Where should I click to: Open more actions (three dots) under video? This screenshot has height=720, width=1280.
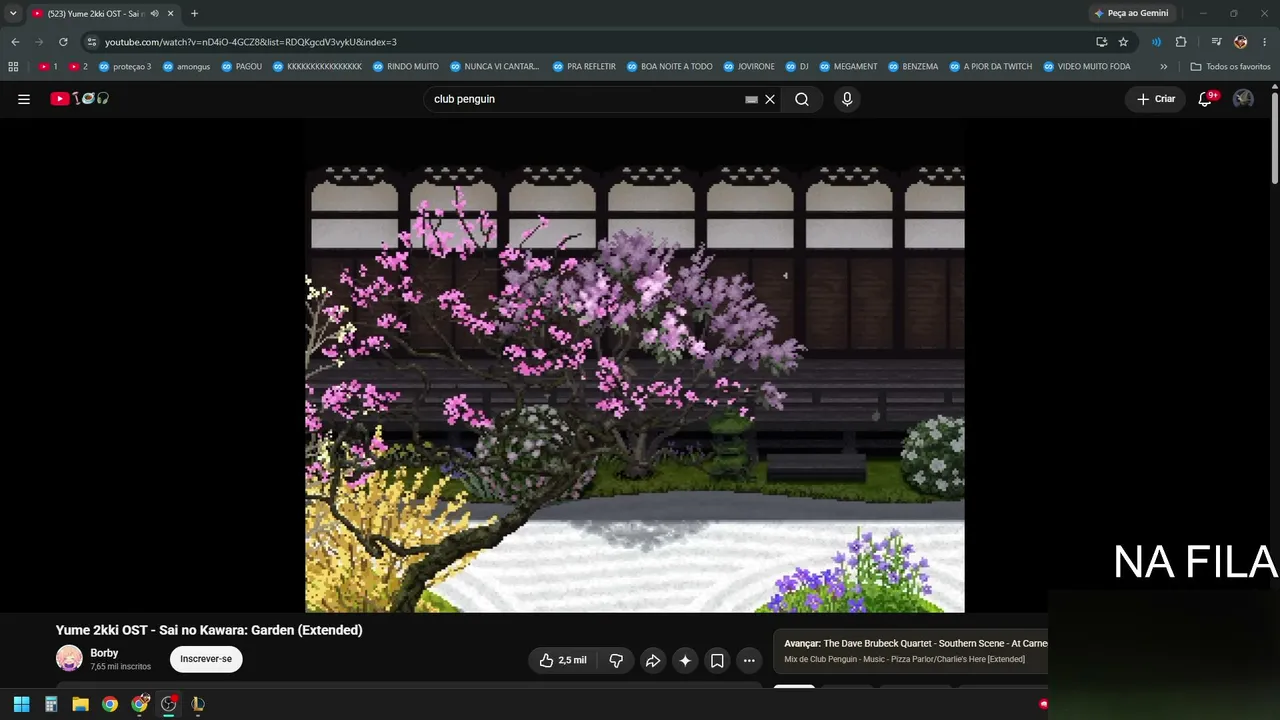click(749, 660)
